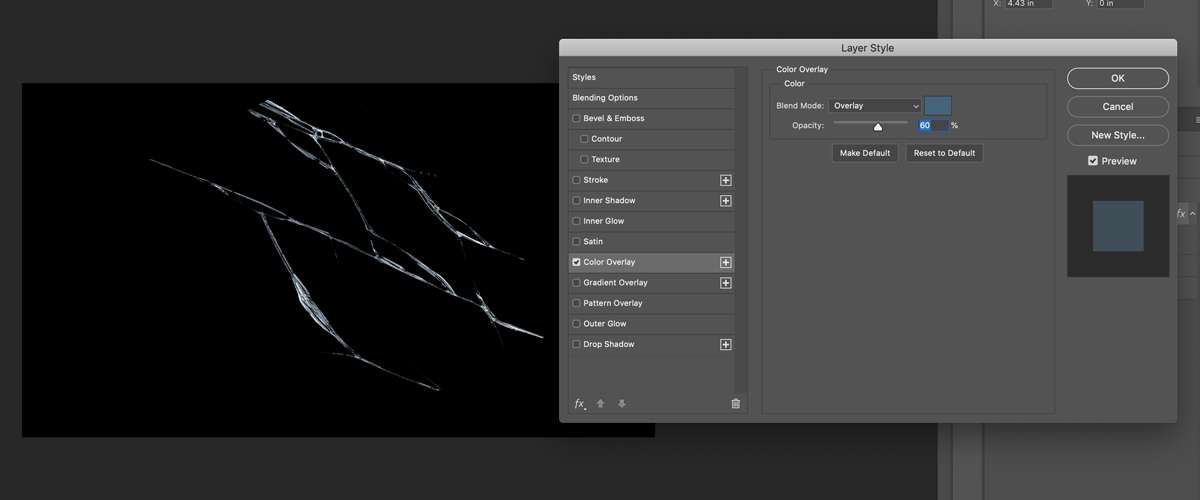Click the Make Default button
This screenshot has width=1200, height=500.
[864, 153]
